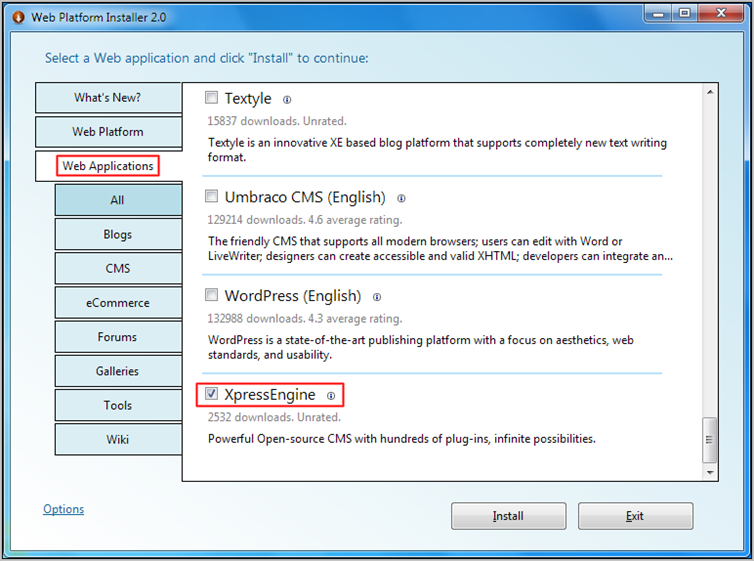Click the Umbraco CMS (English) title
Screen dimensions: 754x561
point(305,197)
